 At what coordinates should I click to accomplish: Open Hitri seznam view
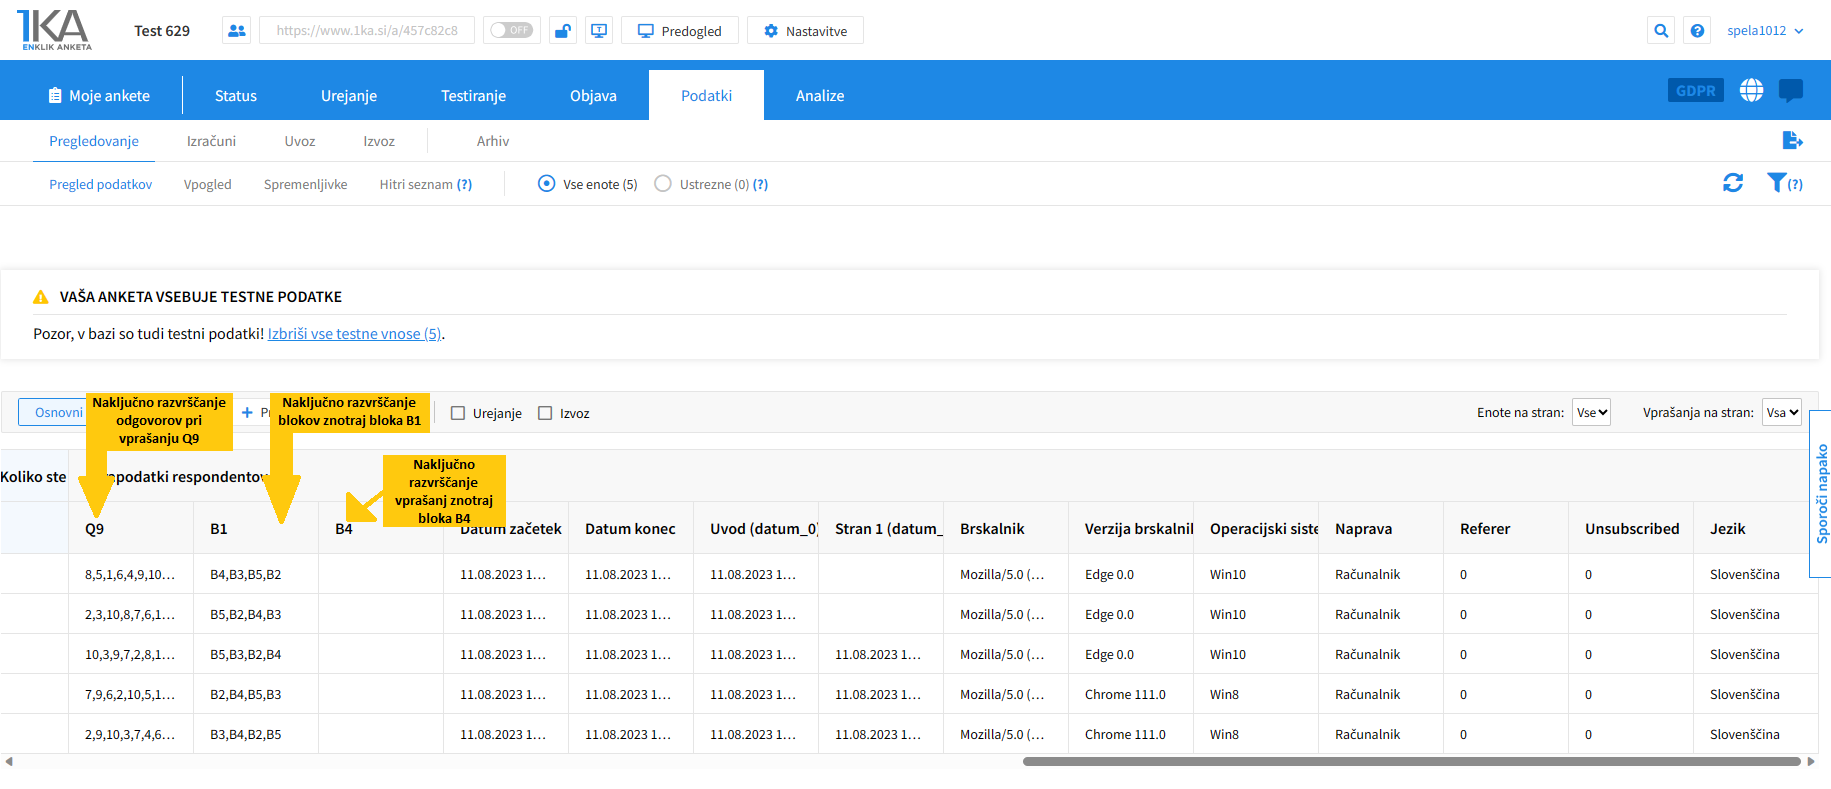(416, 184)
